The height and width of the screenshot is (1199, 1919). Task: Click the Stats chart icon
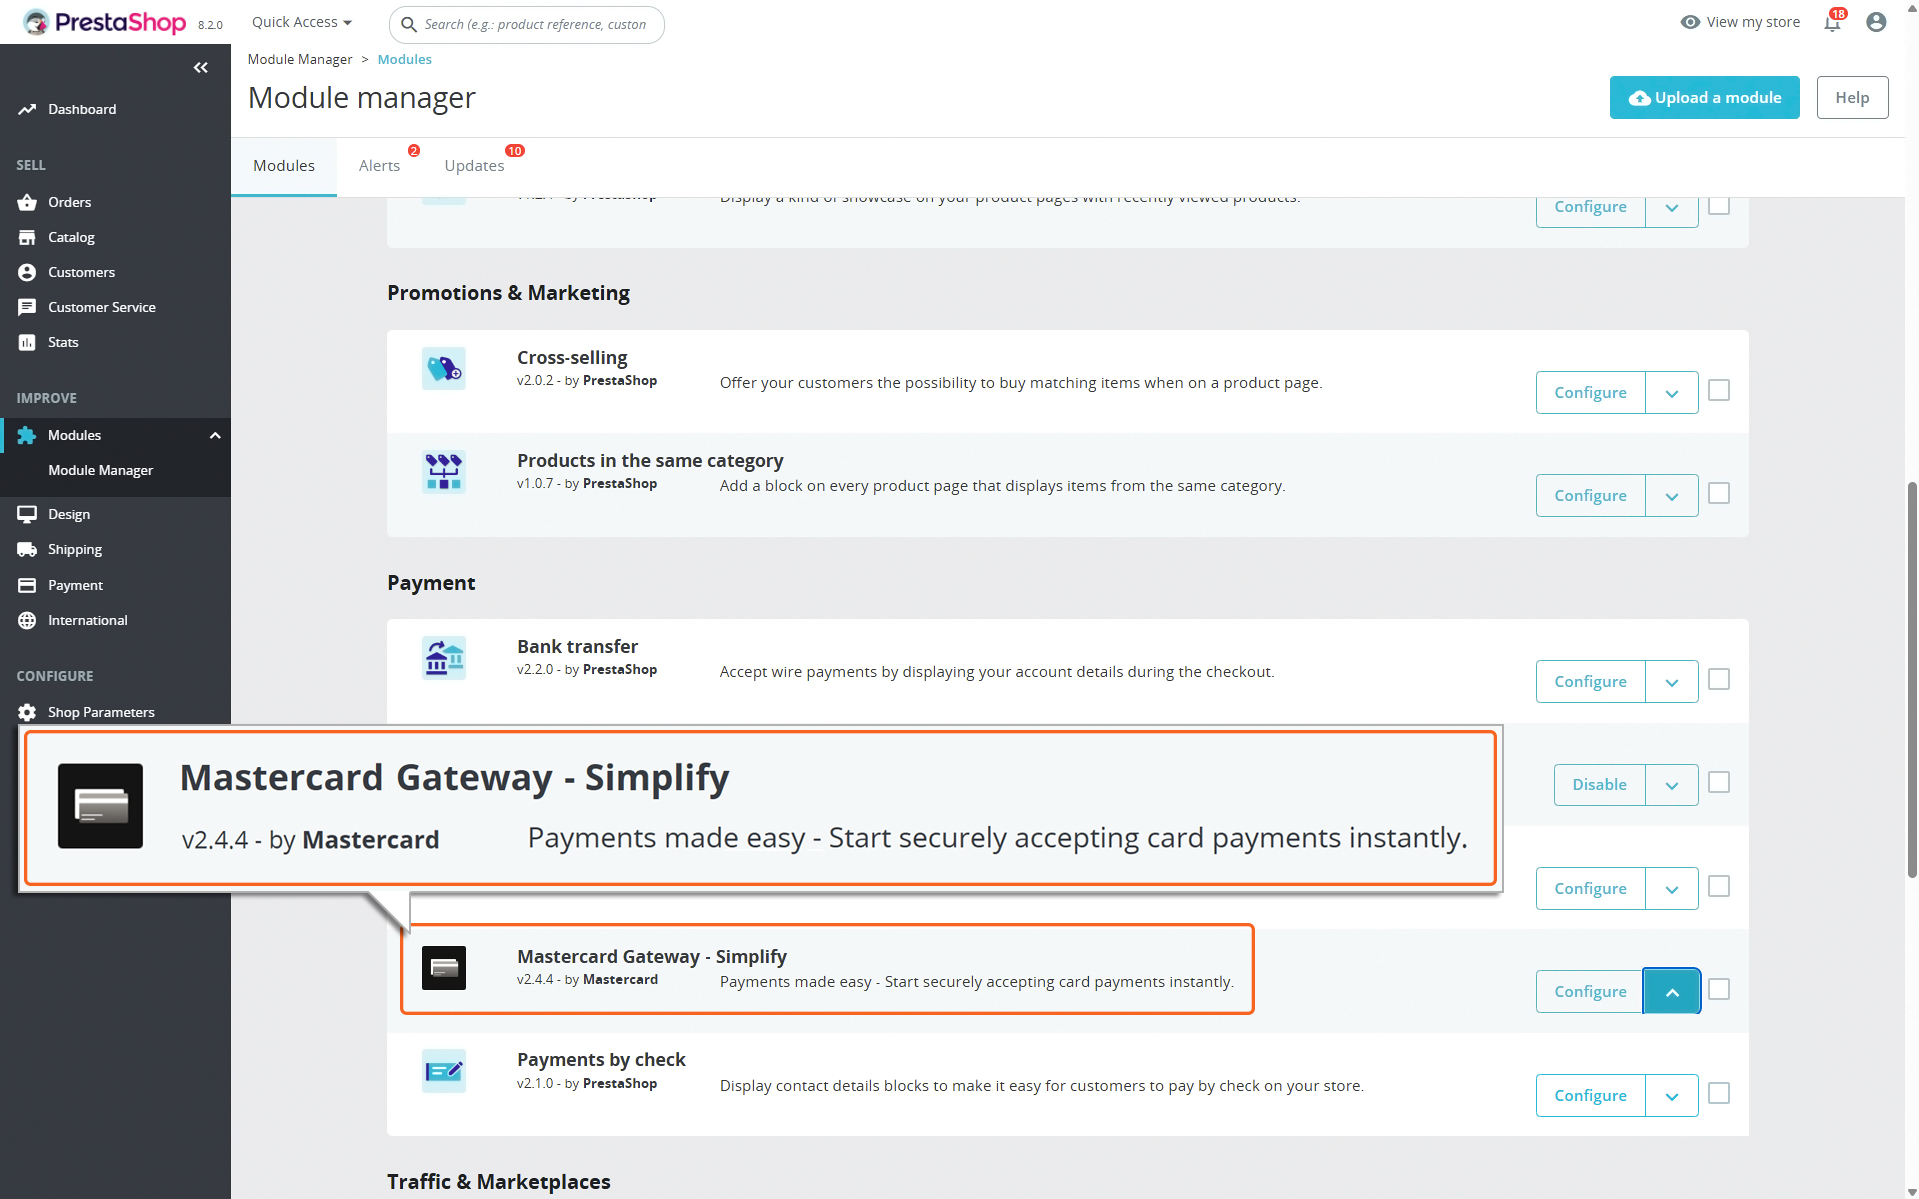point(27,342)
